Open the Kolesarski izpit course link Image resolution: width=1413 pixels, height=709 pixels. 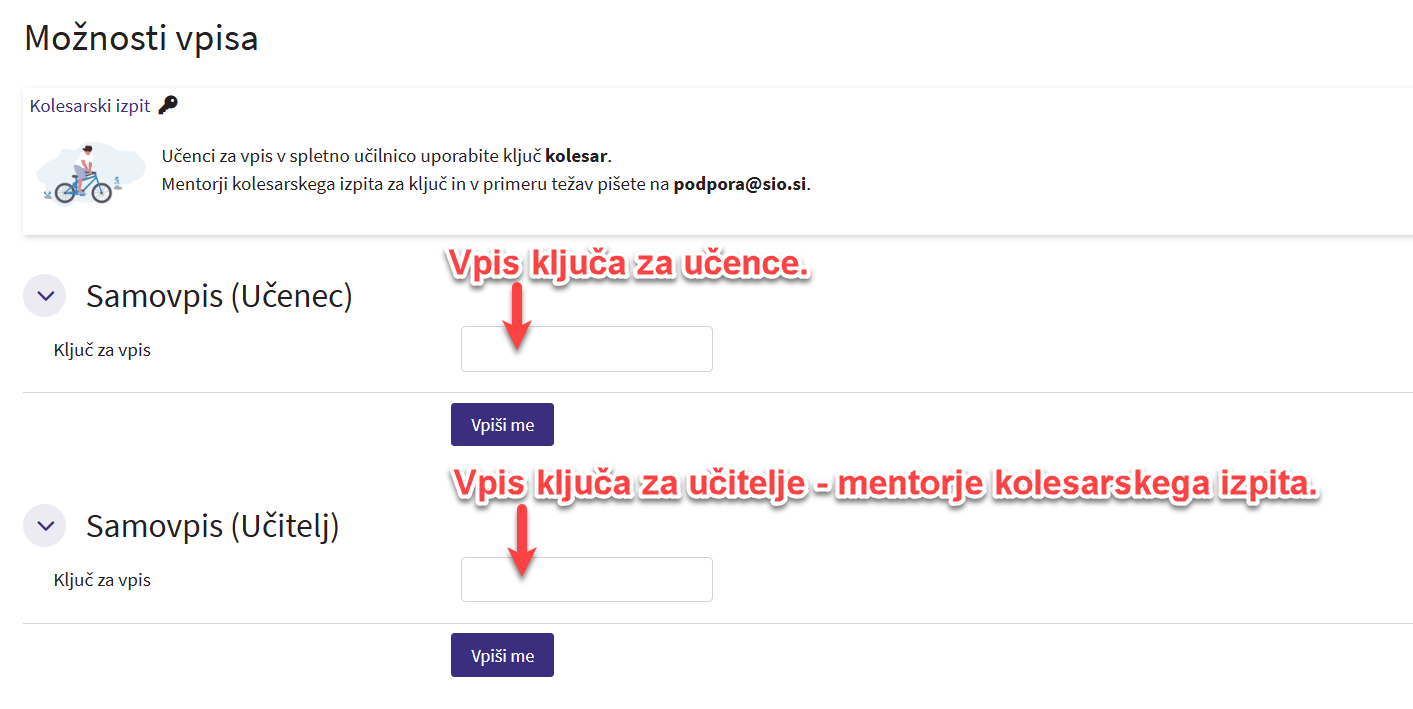(90, 106)
